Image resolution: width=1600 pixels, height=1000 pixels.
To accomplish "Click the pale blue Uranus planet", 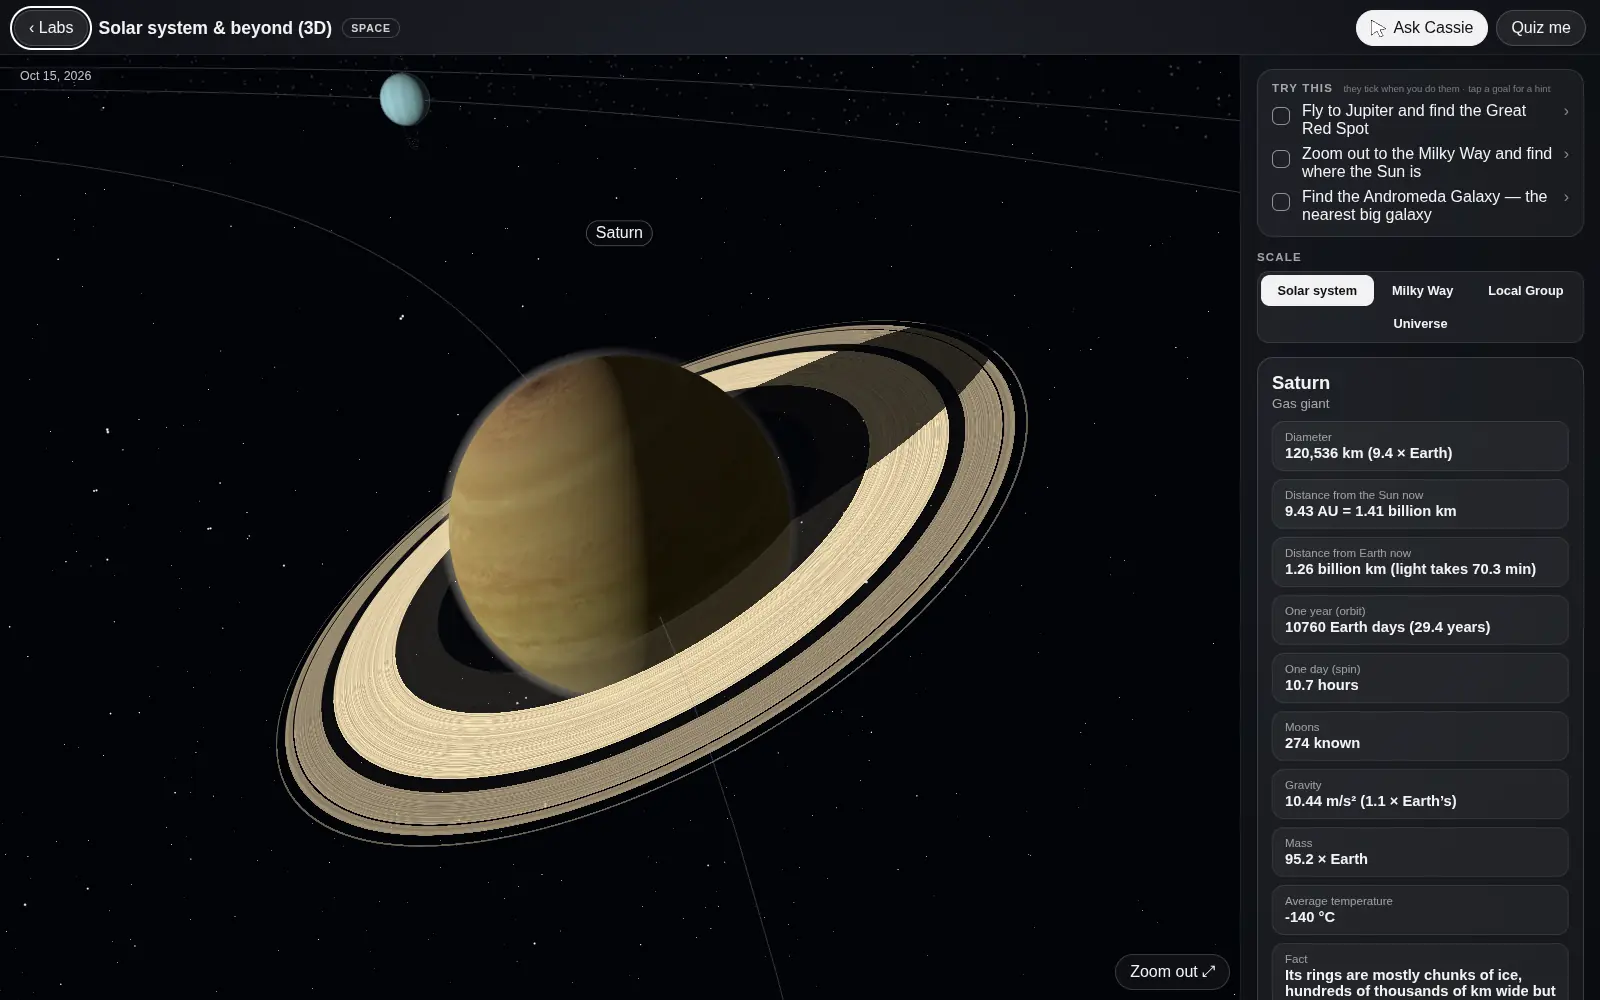I will 404,99.
